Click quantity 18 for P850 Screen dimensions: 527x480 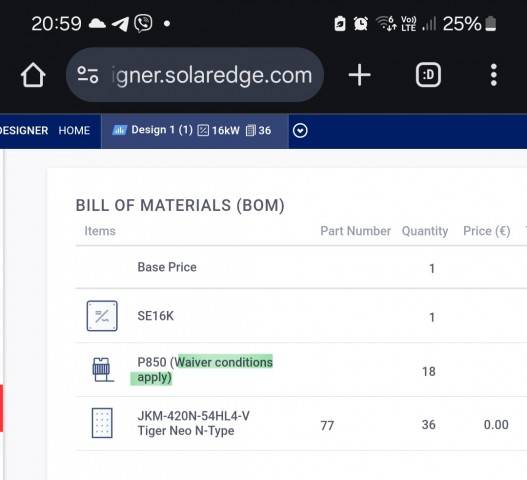tap(429, 371)
